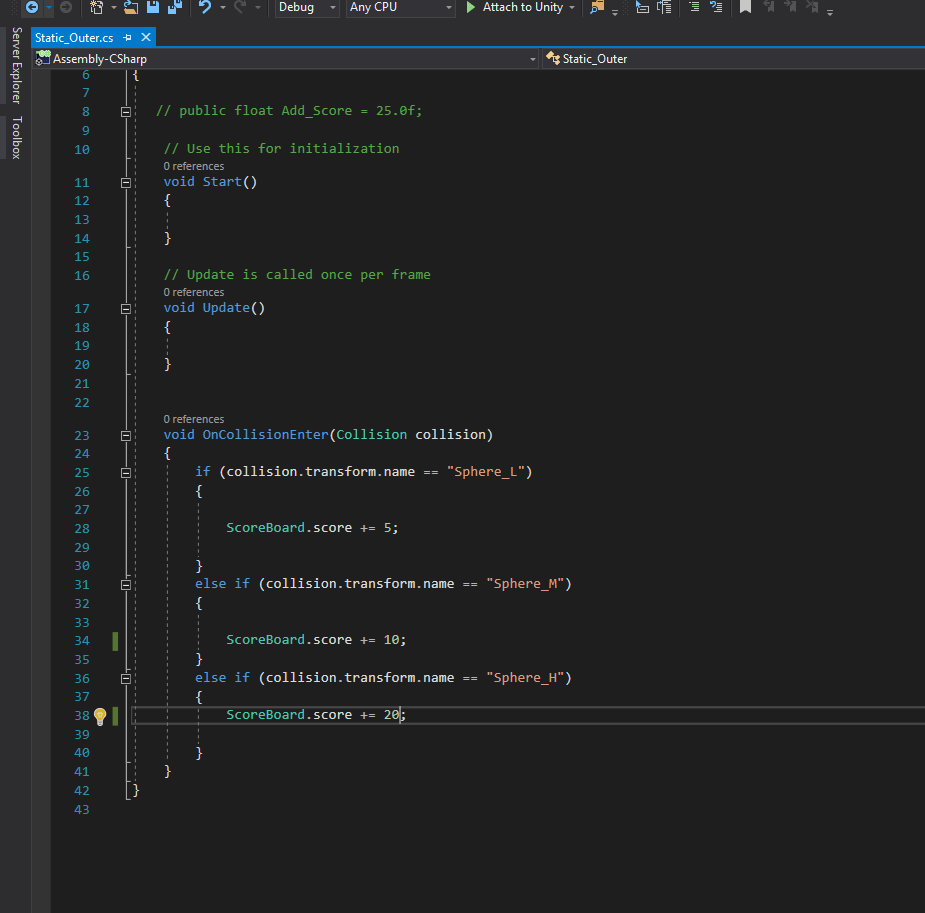Select the Static_Outer.cs document tab
This screenshot has width=925, height=913.
click(x=74, y=37)
